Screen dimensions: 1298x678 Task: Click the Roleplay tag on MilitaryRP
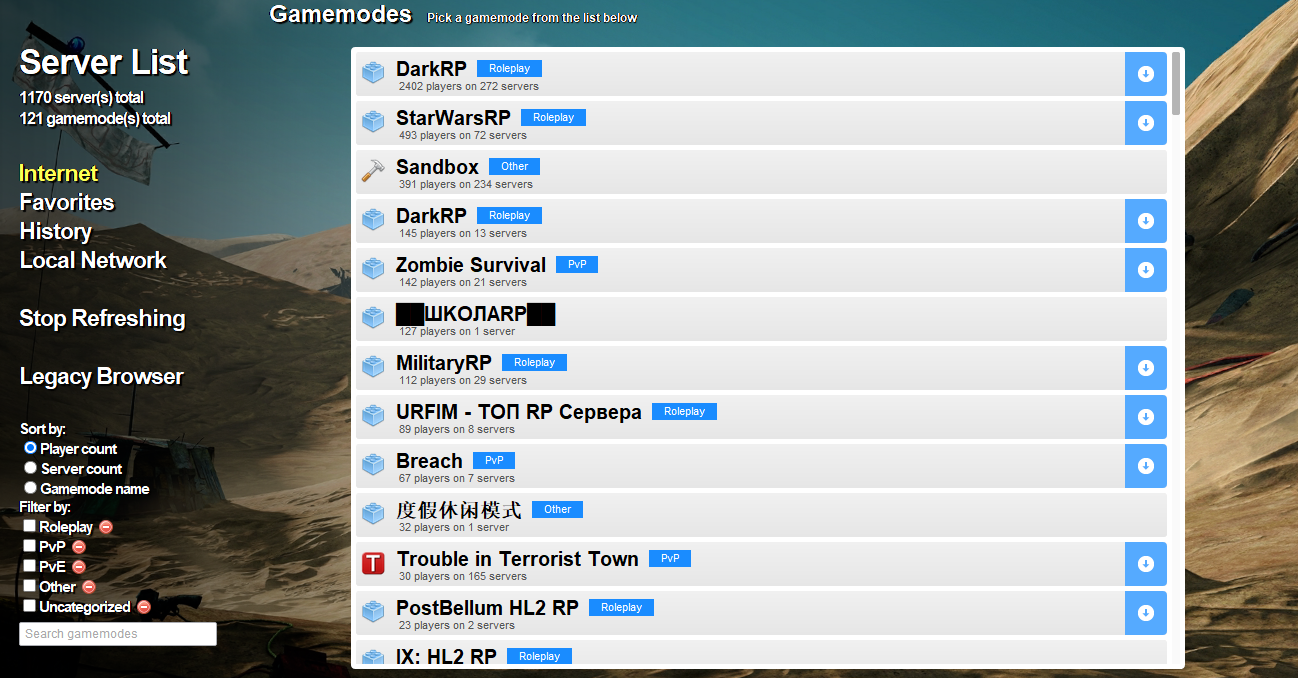(534, 363)
